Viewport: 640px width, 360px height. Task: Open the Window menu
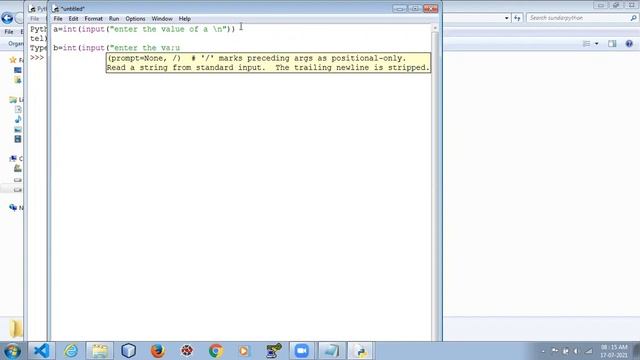click(162, 19)
